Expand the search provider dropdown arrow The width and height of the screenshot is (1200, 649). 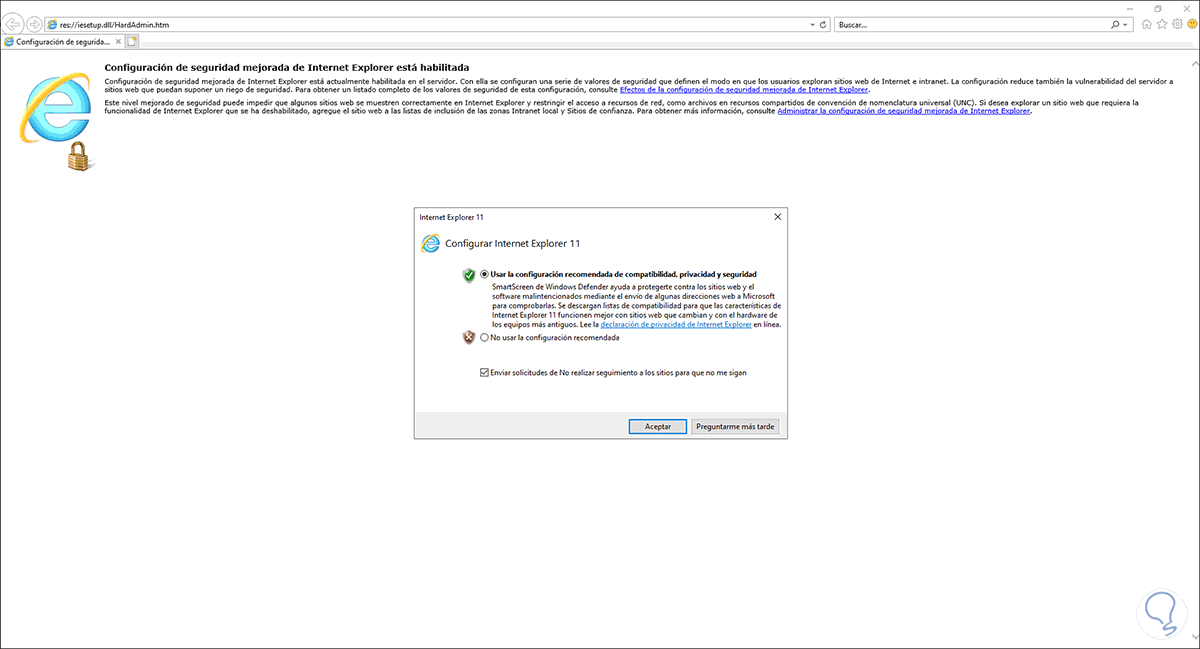[x=1125, y=24]
